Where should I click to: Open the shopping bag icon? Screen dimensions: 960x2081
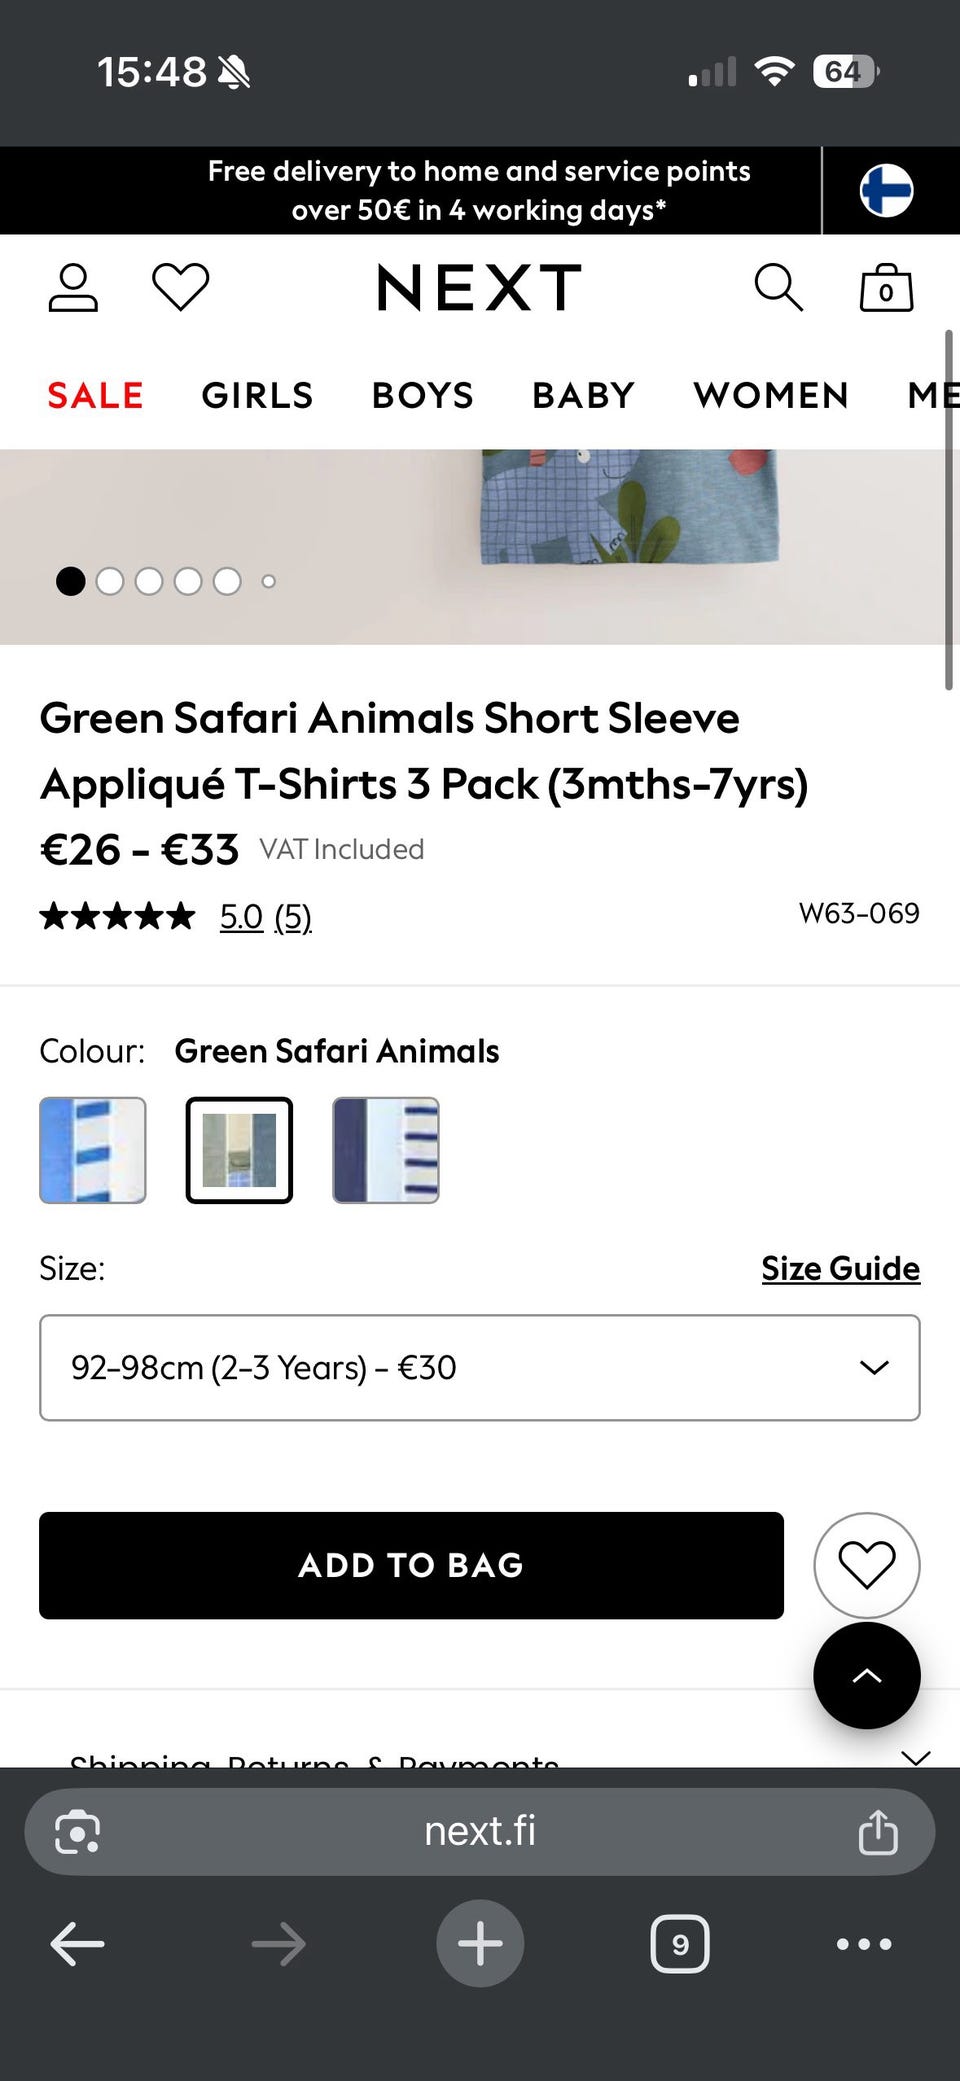pos(886,288)
